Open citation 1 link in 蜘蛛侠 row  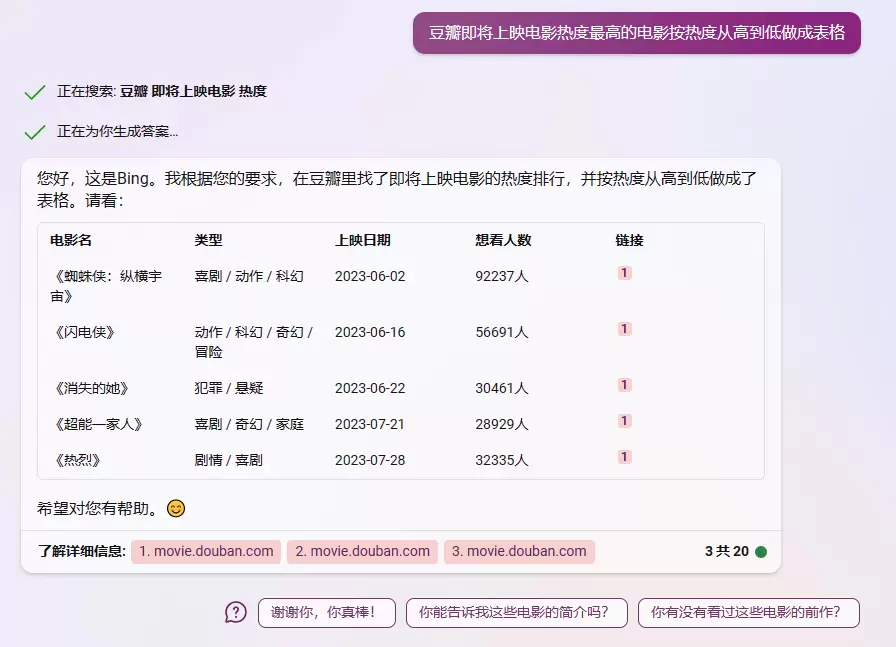[x=625, y=273]
